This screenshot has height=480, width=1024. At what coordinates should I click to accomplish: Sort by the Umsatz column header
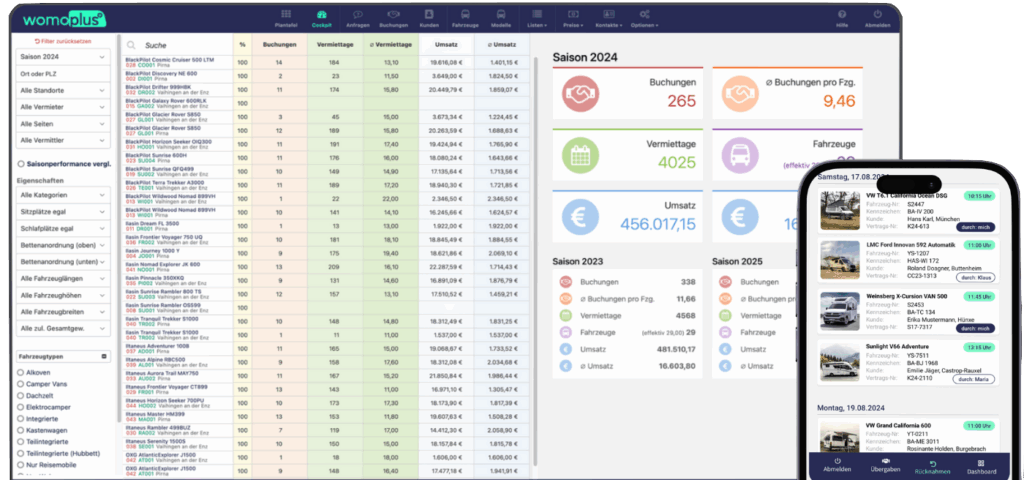coord(444,45)
